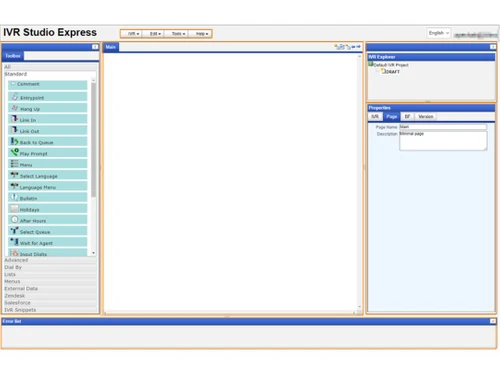Open the English language dropdown
This screenshot has height=375, width=500.
439,33
